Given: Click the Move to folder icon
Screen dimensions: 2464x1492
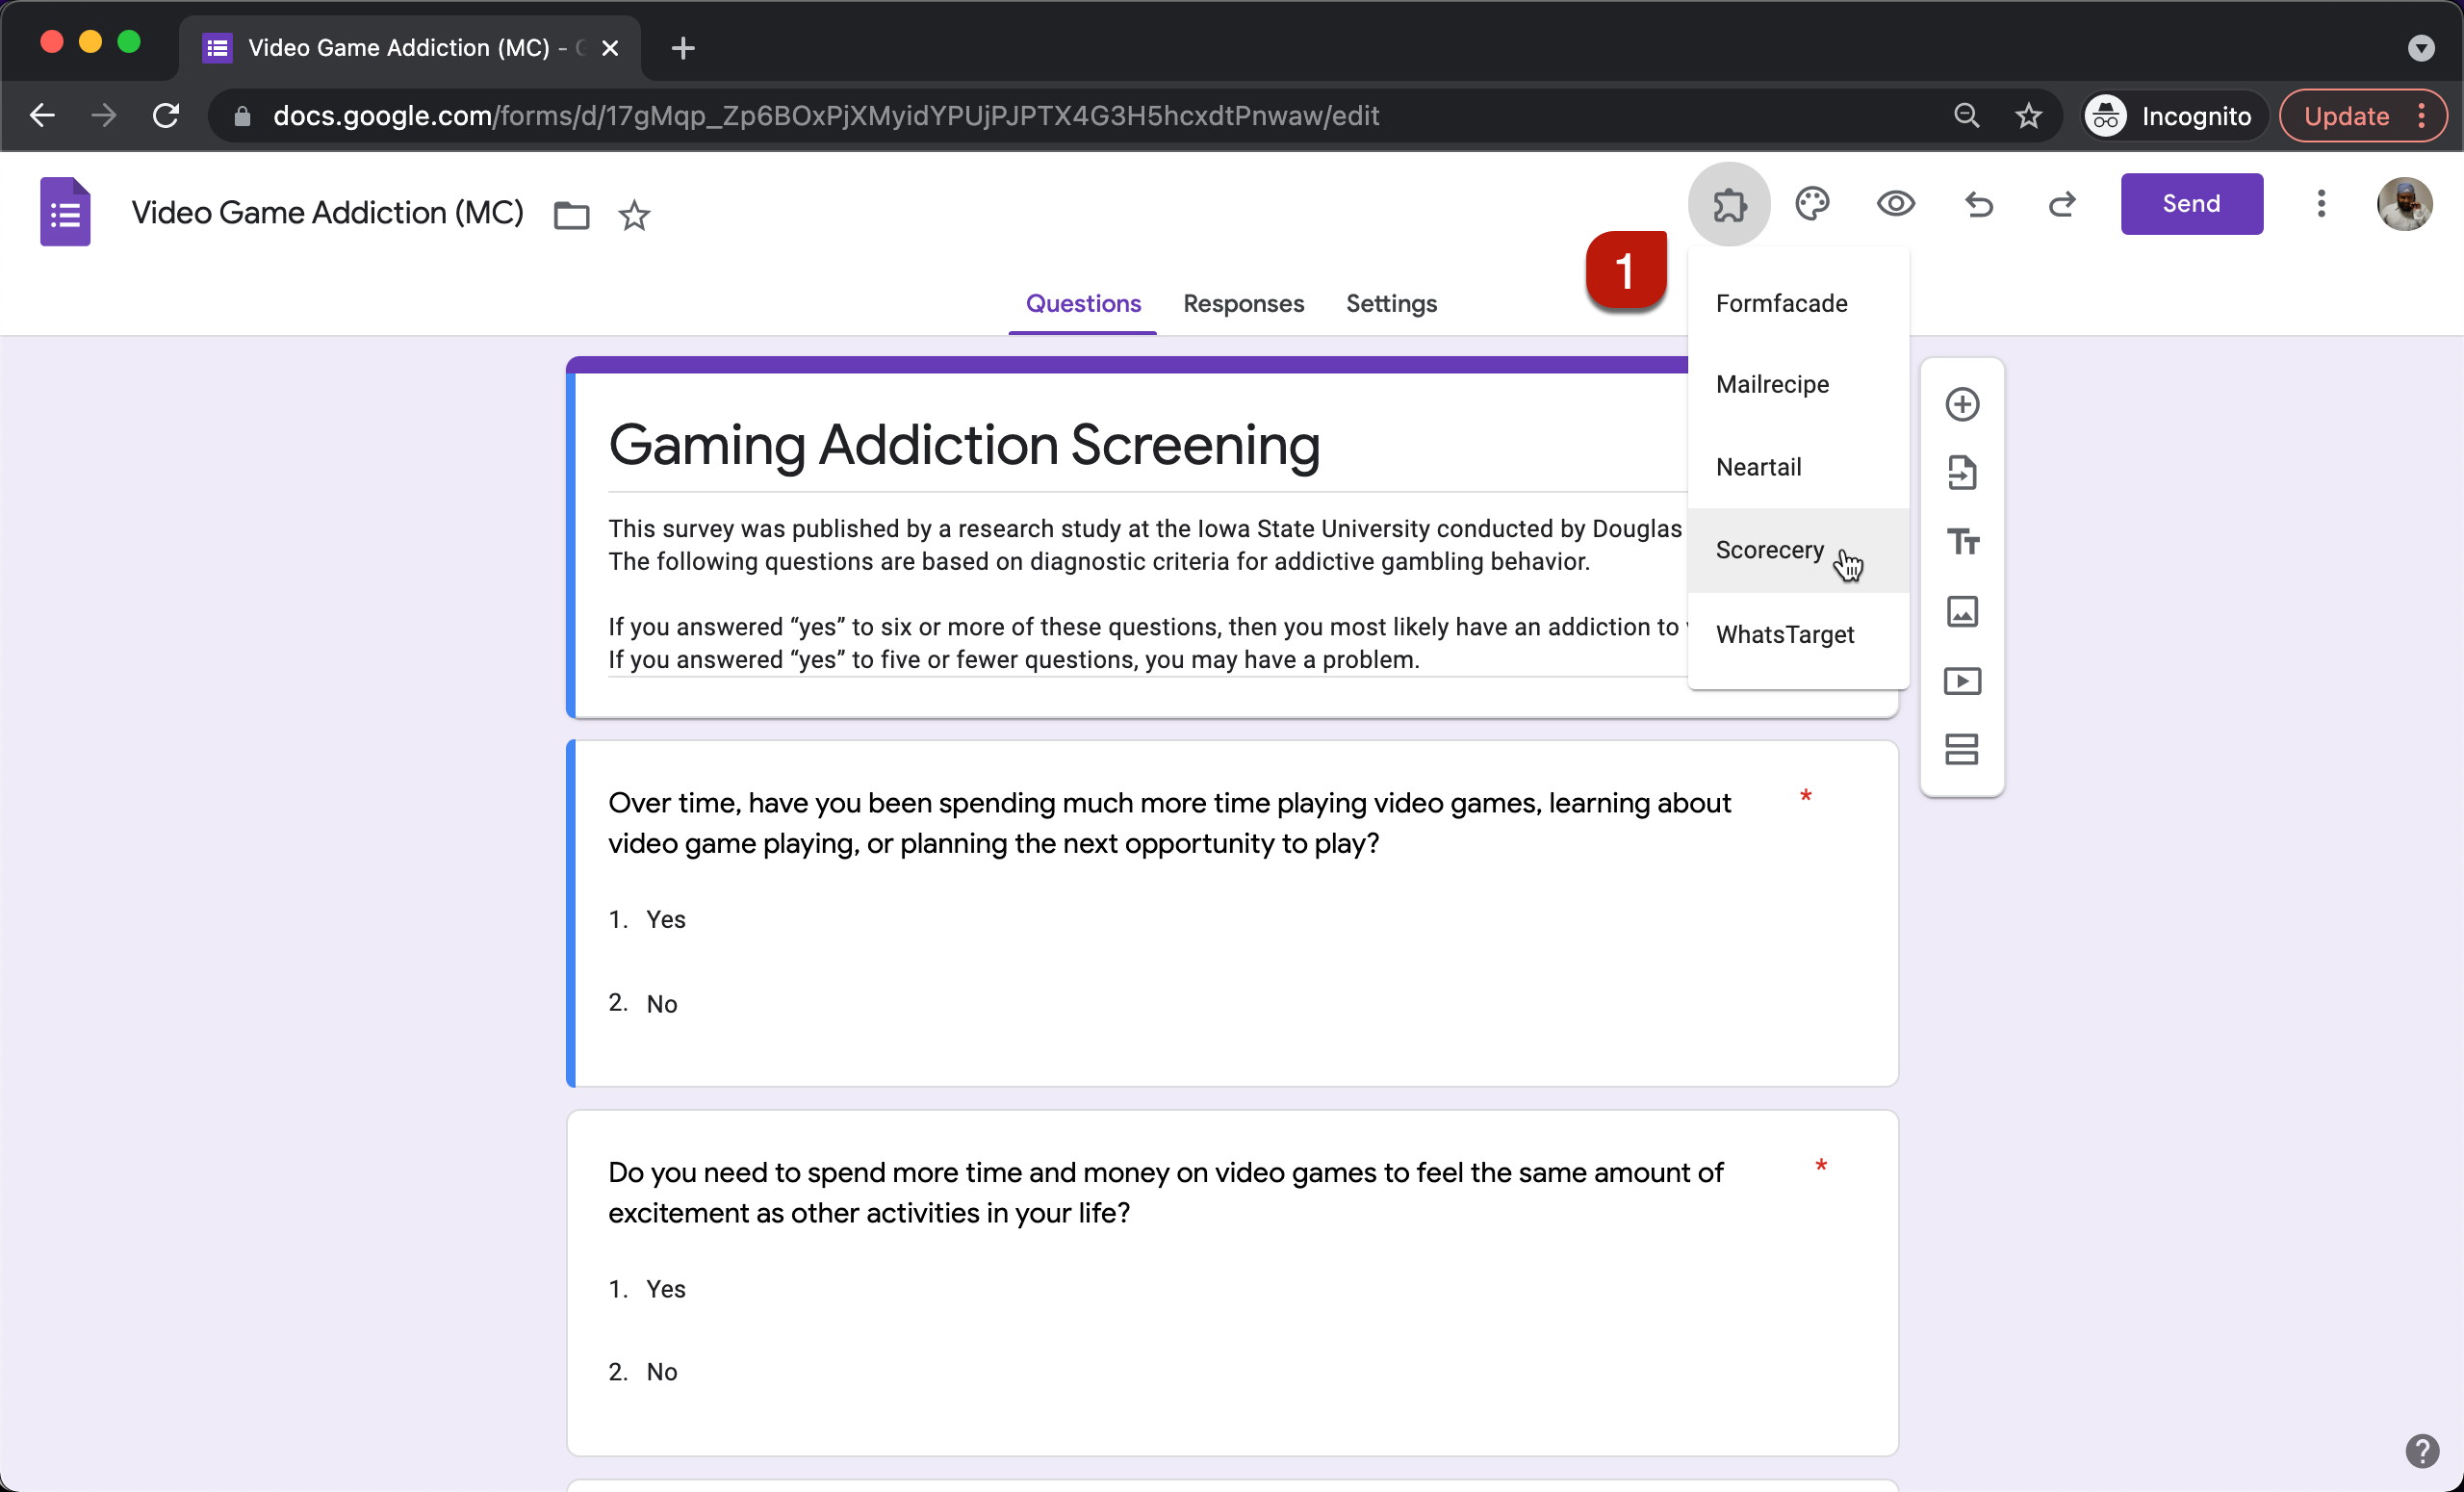Looking at the screenshot, I should [x=571, y=215].
